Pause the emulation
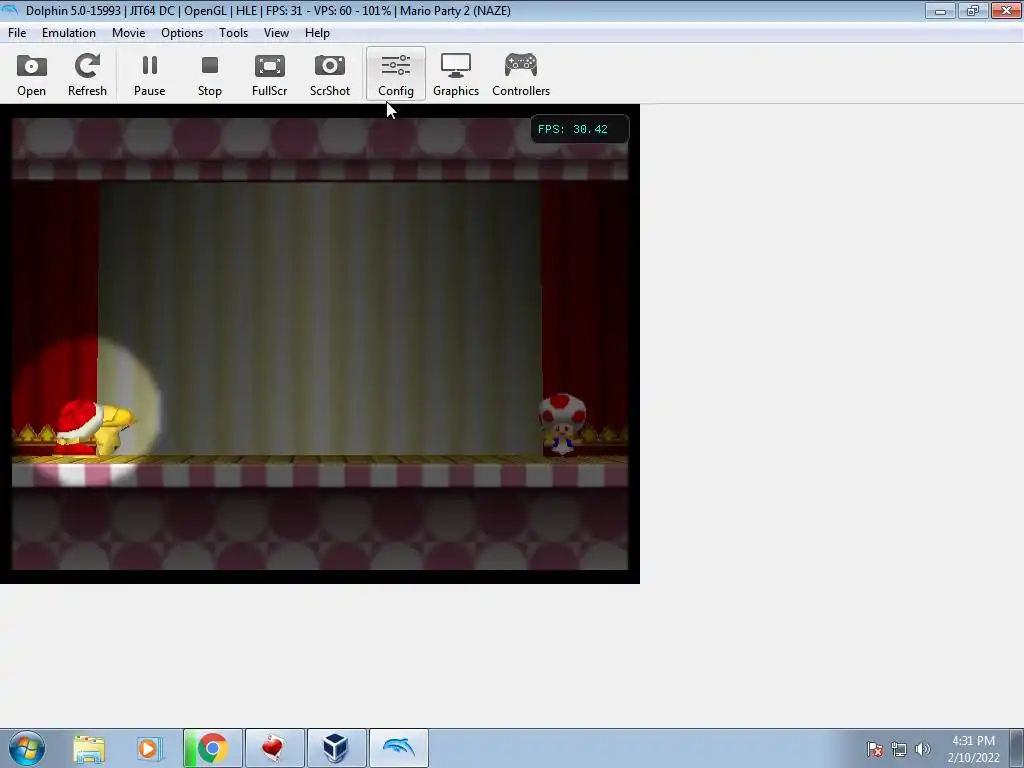The height and width of the screenshot is (768, 1024). click(150, 74)
